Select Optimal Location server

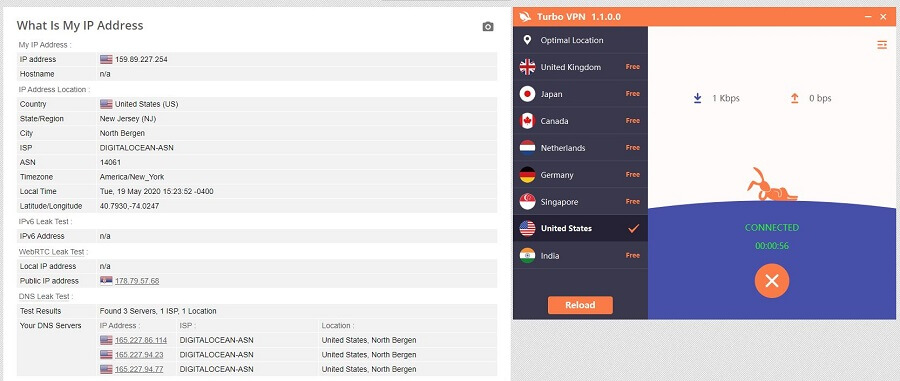coord(580,40)
